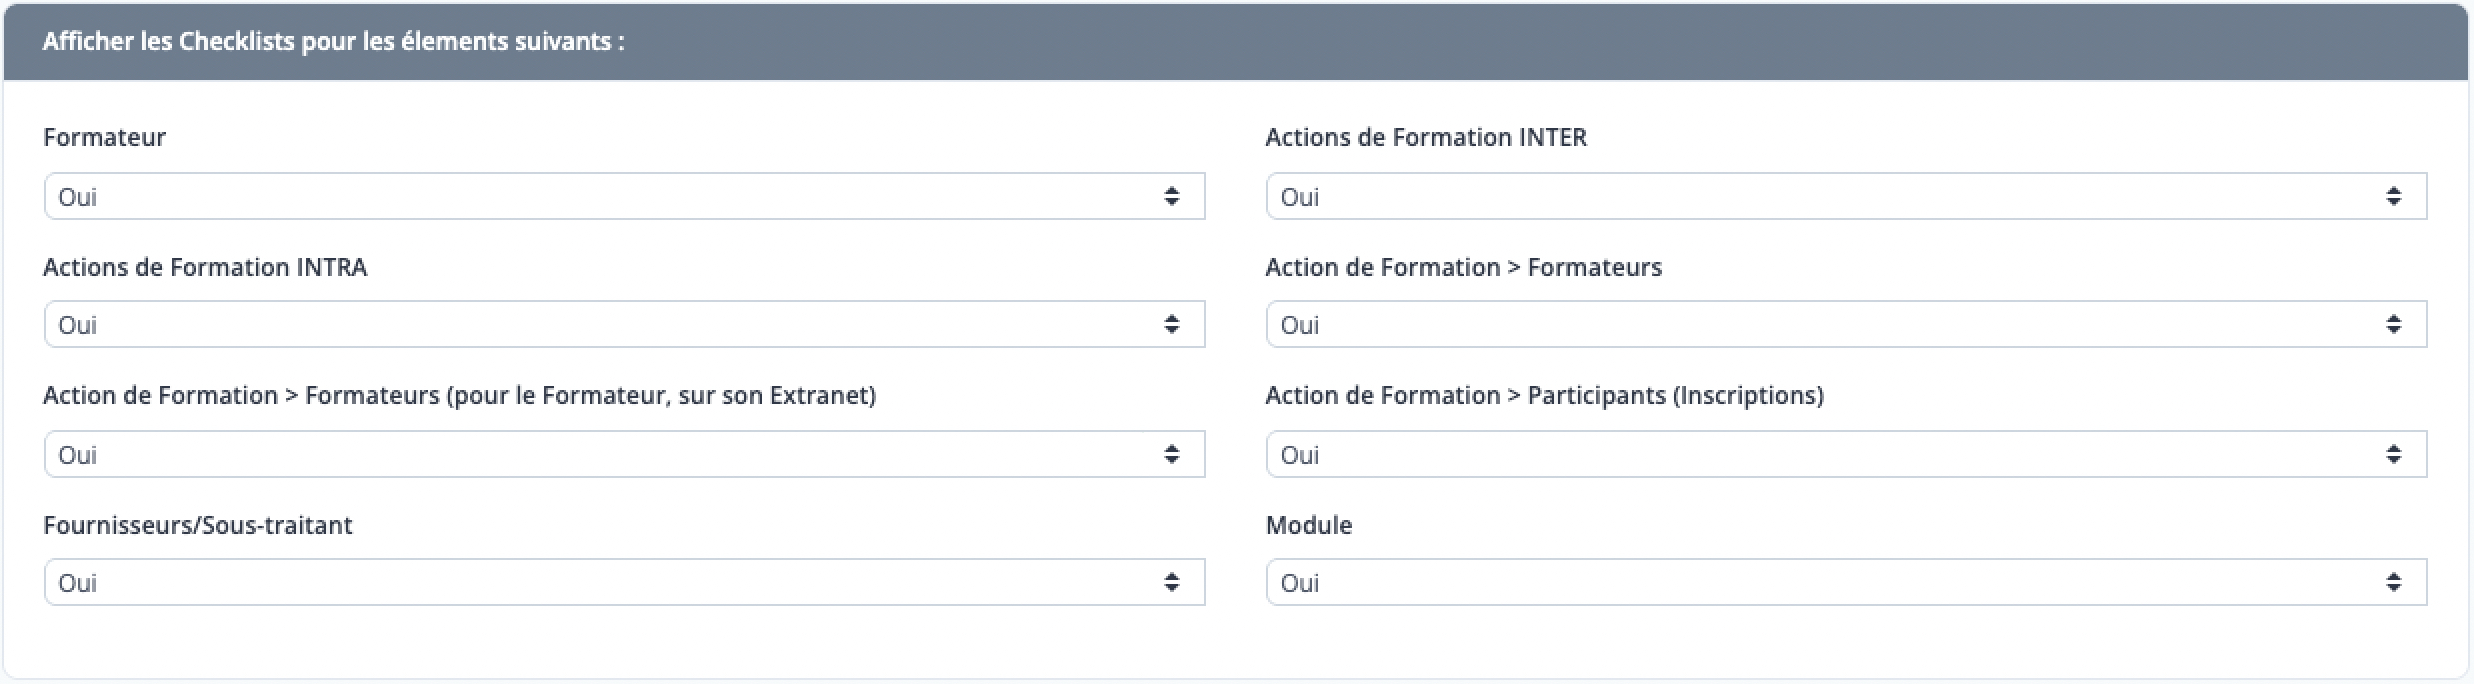Open the Participants (Inscriptions) dropdown
The width and height of the screenshot is (2474, 684).
coord(1846,454)
